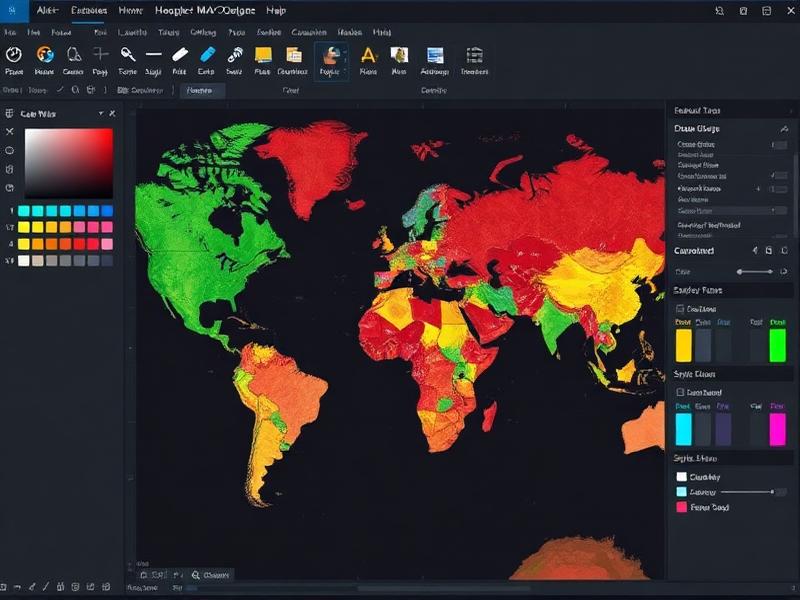The image size is (800, 600).
Task: Open the blue window-layout ribbon icon
Action: 435,55
